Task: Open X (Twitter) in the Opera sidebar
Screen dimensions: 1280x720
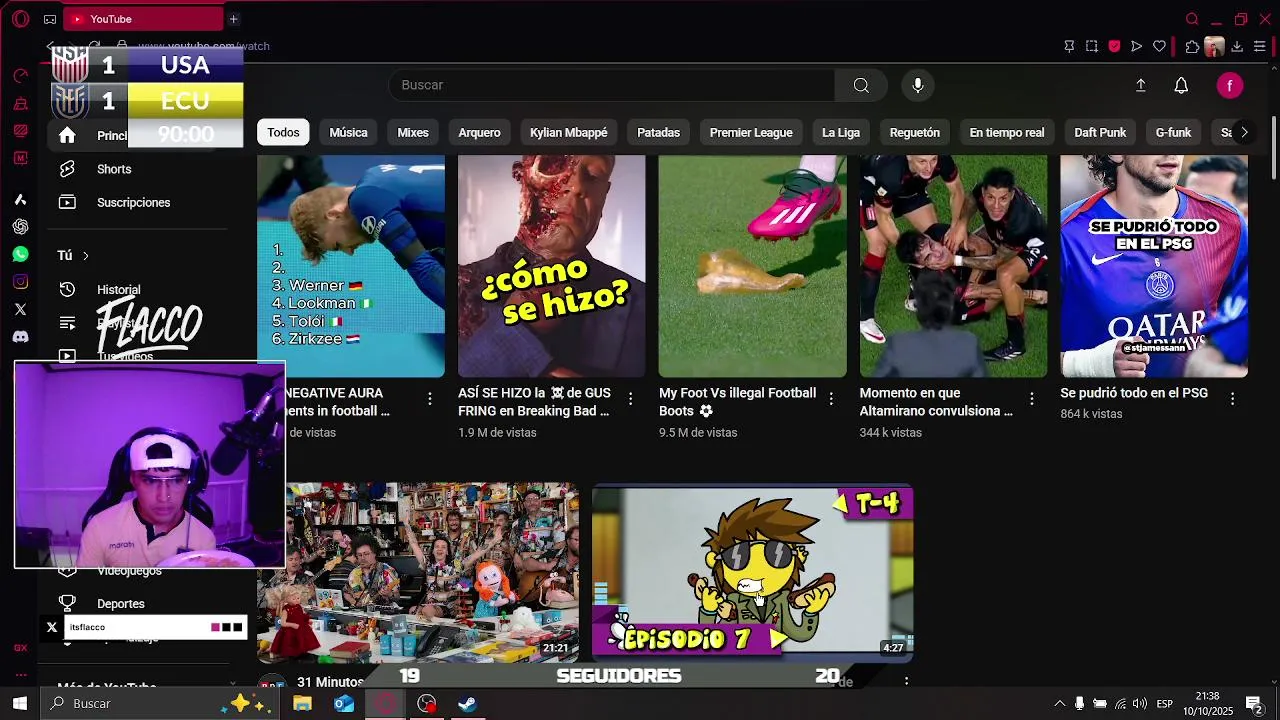Action: pos(20,309)
